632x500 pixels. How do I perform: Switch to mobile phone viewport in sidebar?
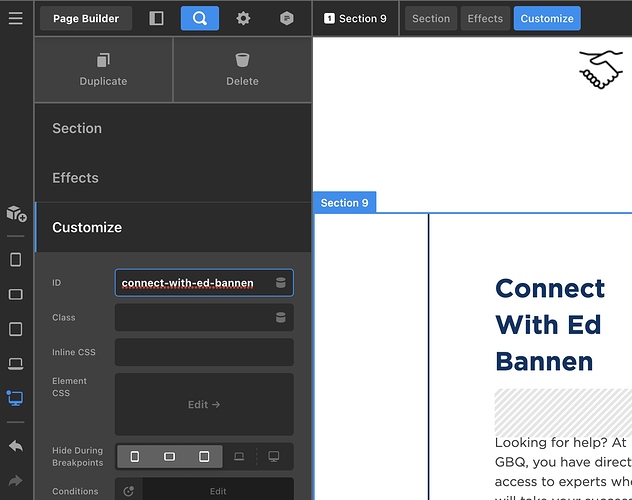(x=16, y=260)
